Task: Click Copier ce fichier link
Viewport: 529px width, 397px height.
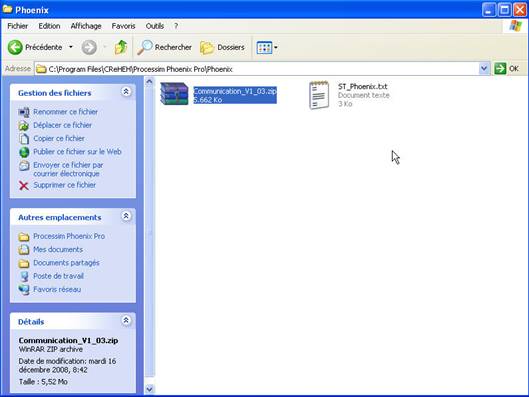Action: tap(59, 138)
